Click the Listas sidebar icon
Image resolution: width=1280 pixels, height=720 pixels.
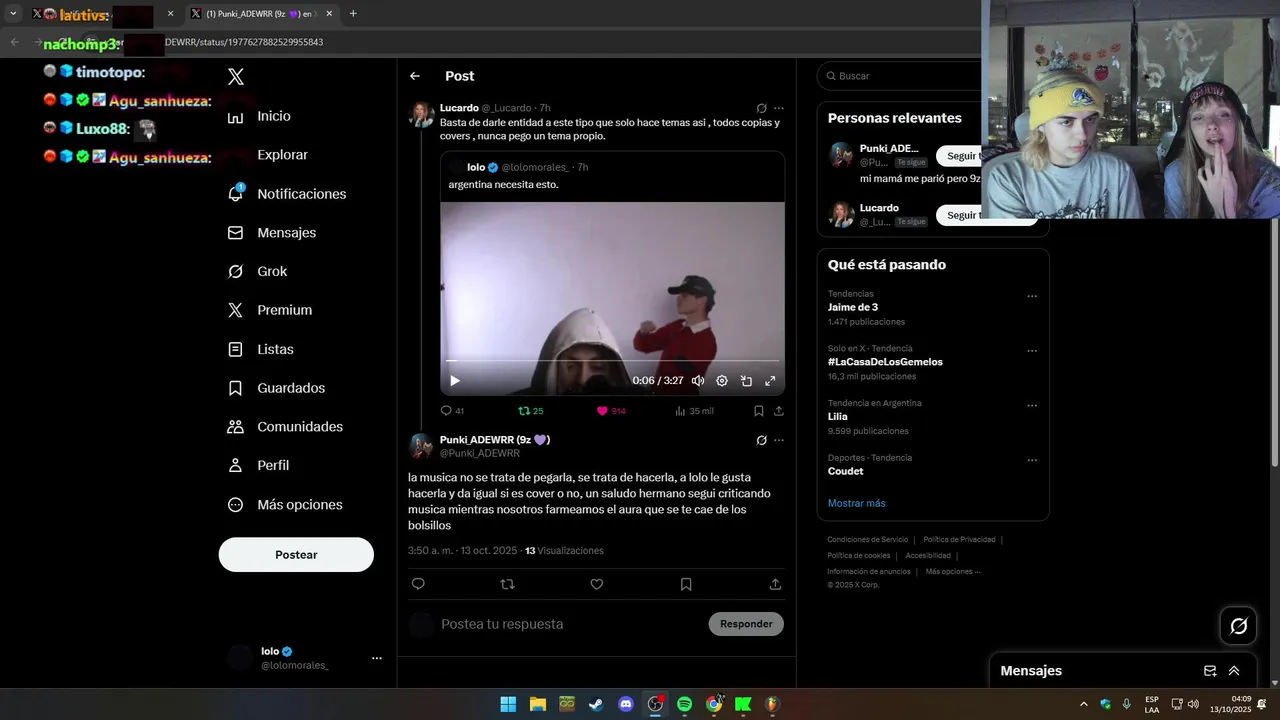coord(236,349)
